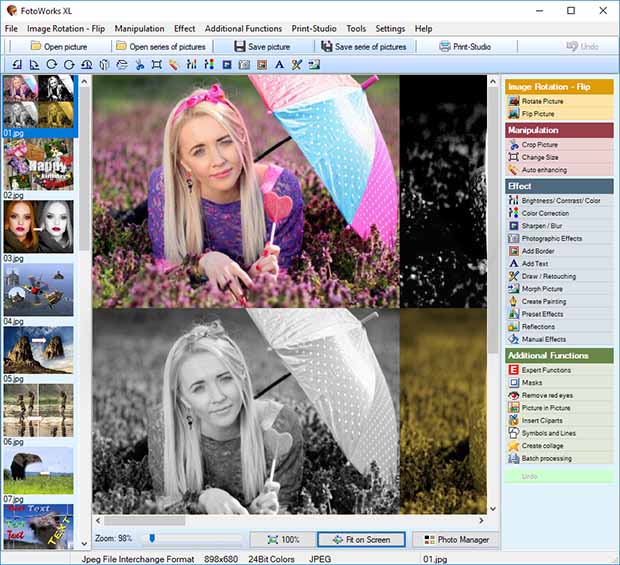Click the Save picture toolbar button
Image resolution: width=620 pixels, height=565 pixels.
[x=263, y=47]
